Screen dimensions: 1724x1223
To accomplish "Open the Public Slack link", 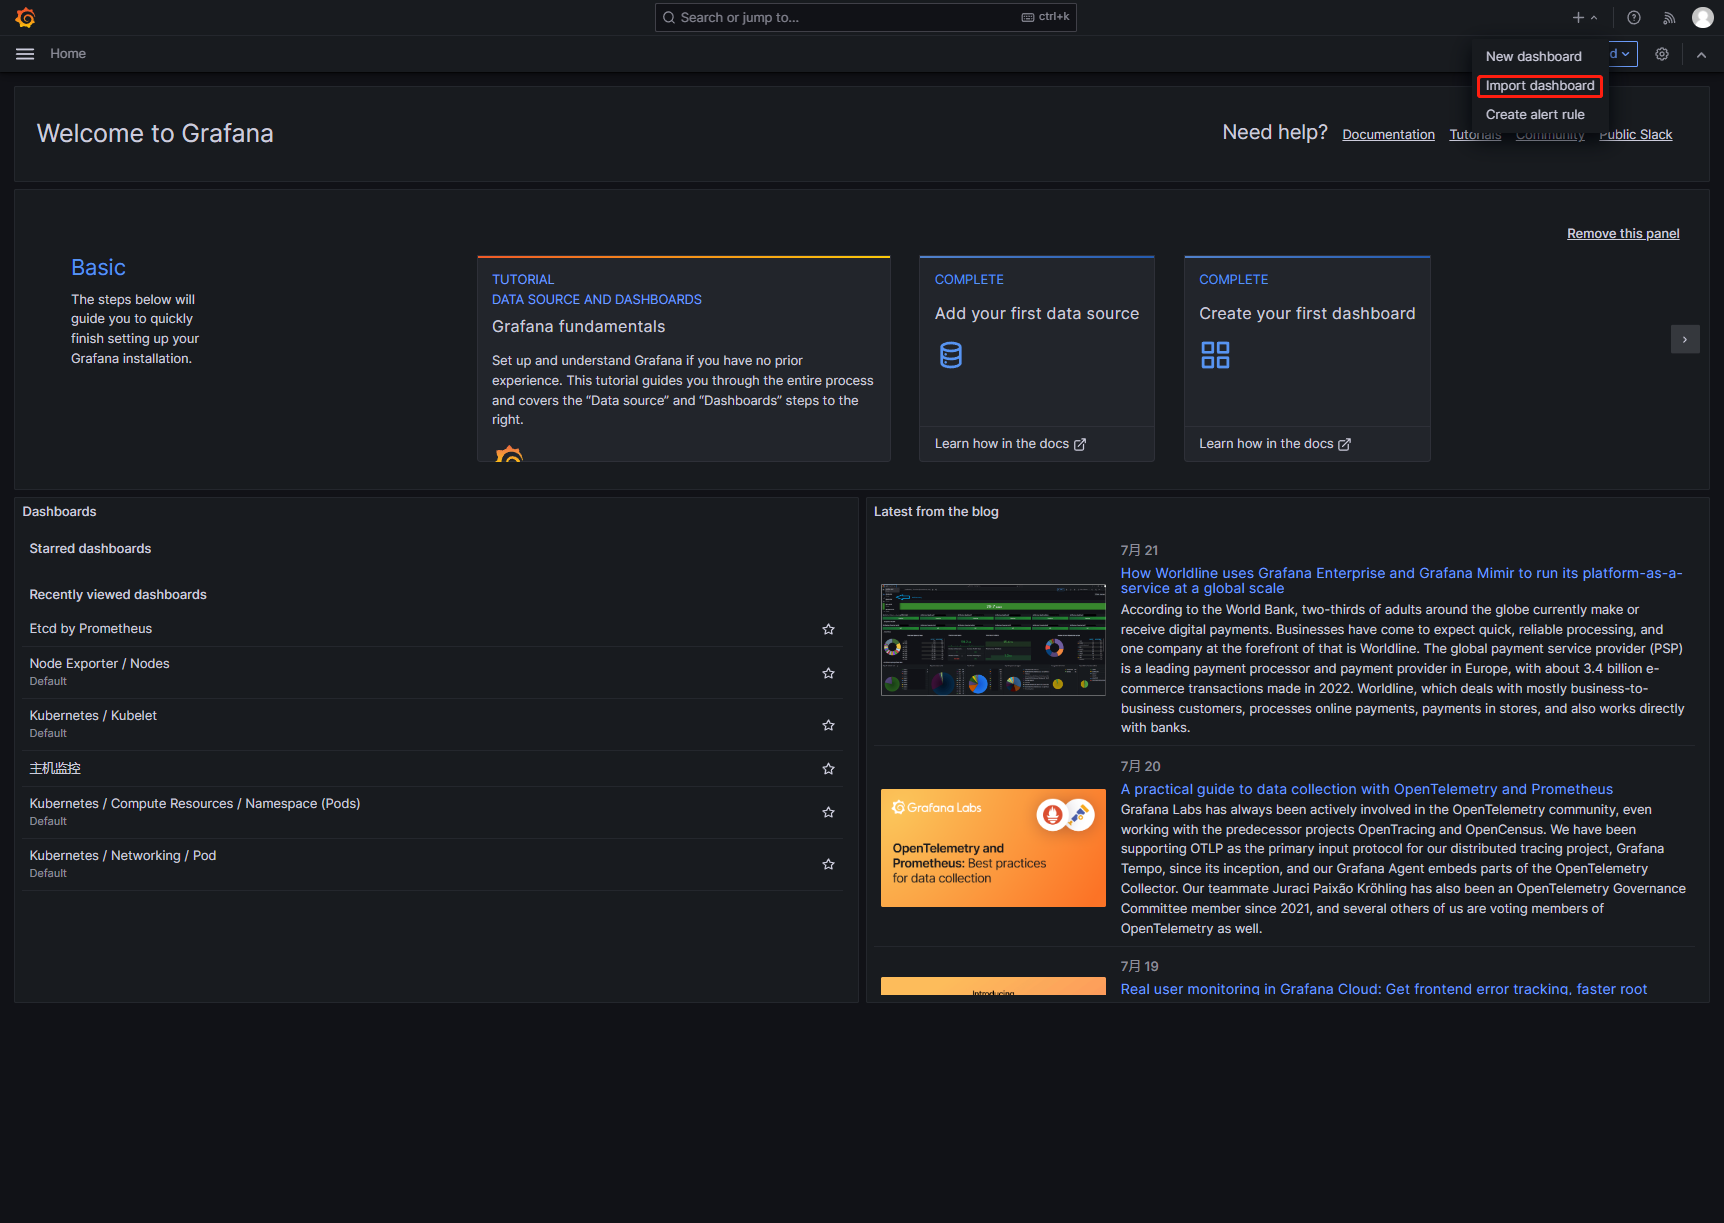I will pos(1635,135).
